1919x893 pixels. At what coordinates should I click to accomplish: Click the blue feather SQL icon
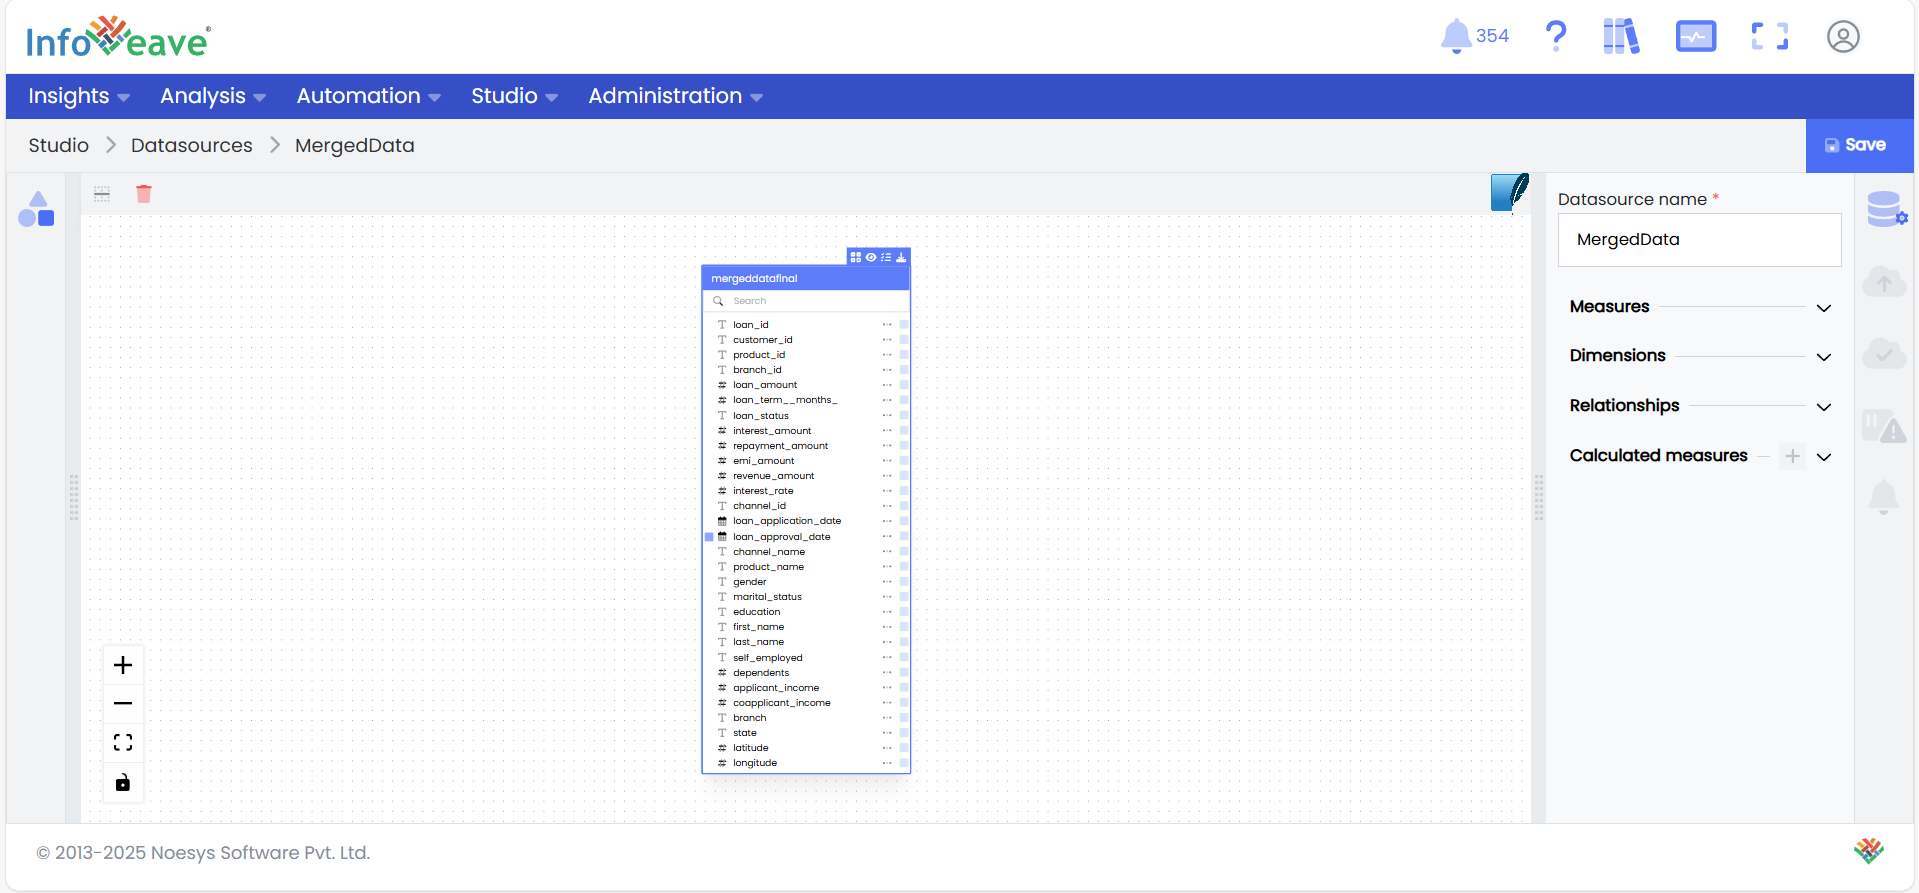1509,192
